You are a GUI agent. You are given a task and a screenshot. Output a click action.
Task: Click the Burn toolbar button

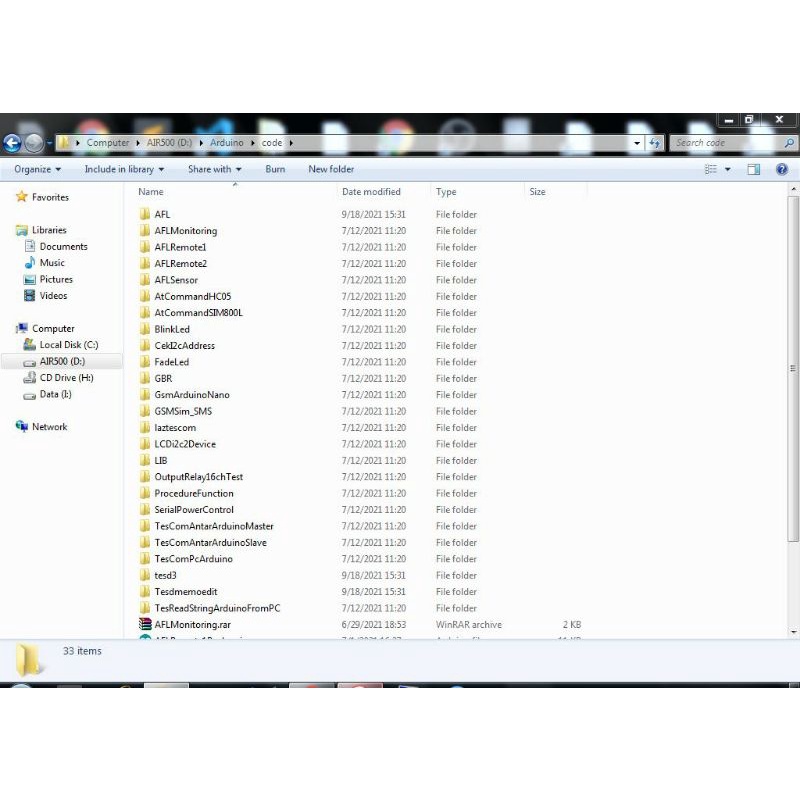275,169
